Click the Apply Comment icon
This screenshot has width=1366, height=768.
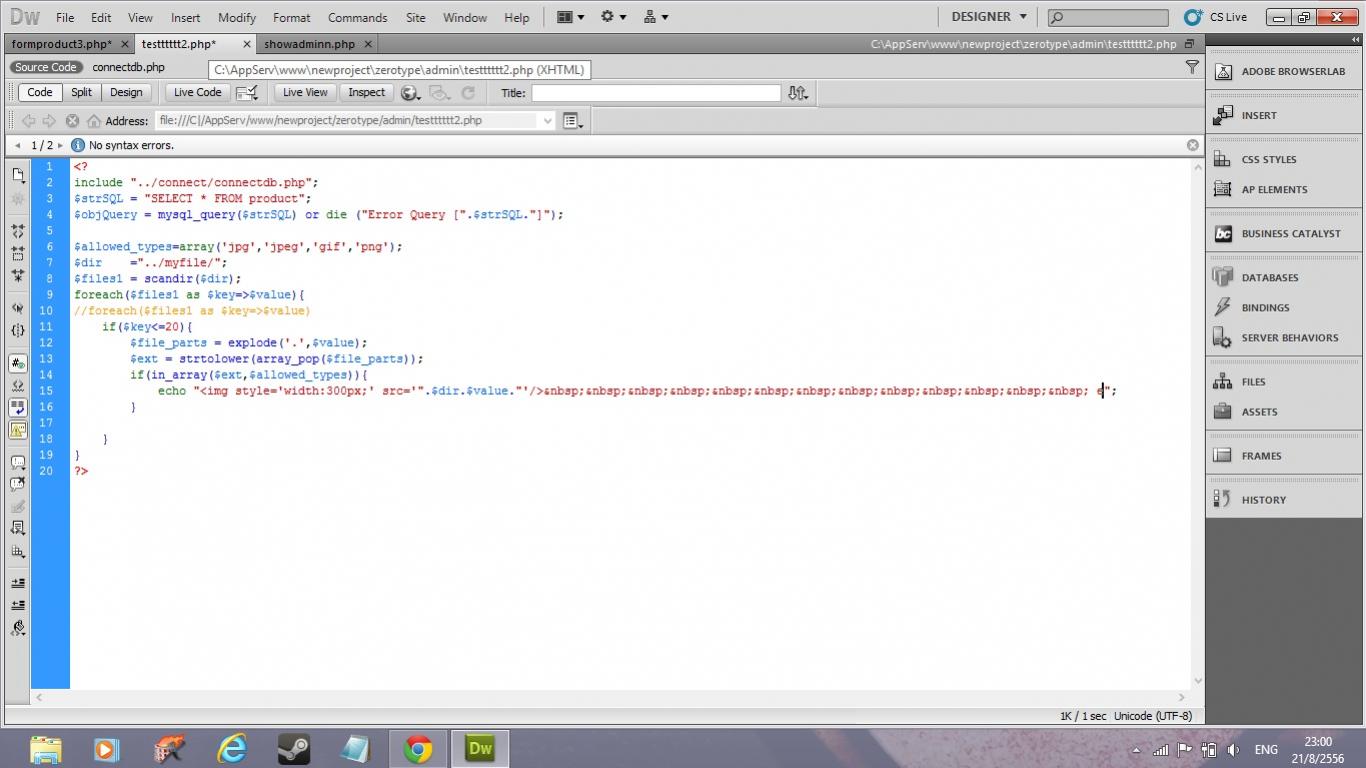18,463
